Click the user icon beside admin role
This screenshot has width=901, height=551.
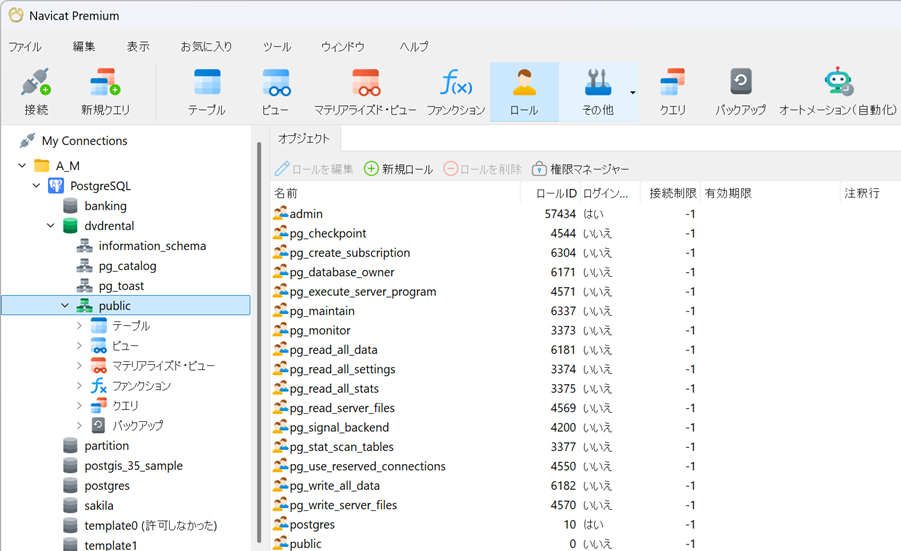click(280, 213)
